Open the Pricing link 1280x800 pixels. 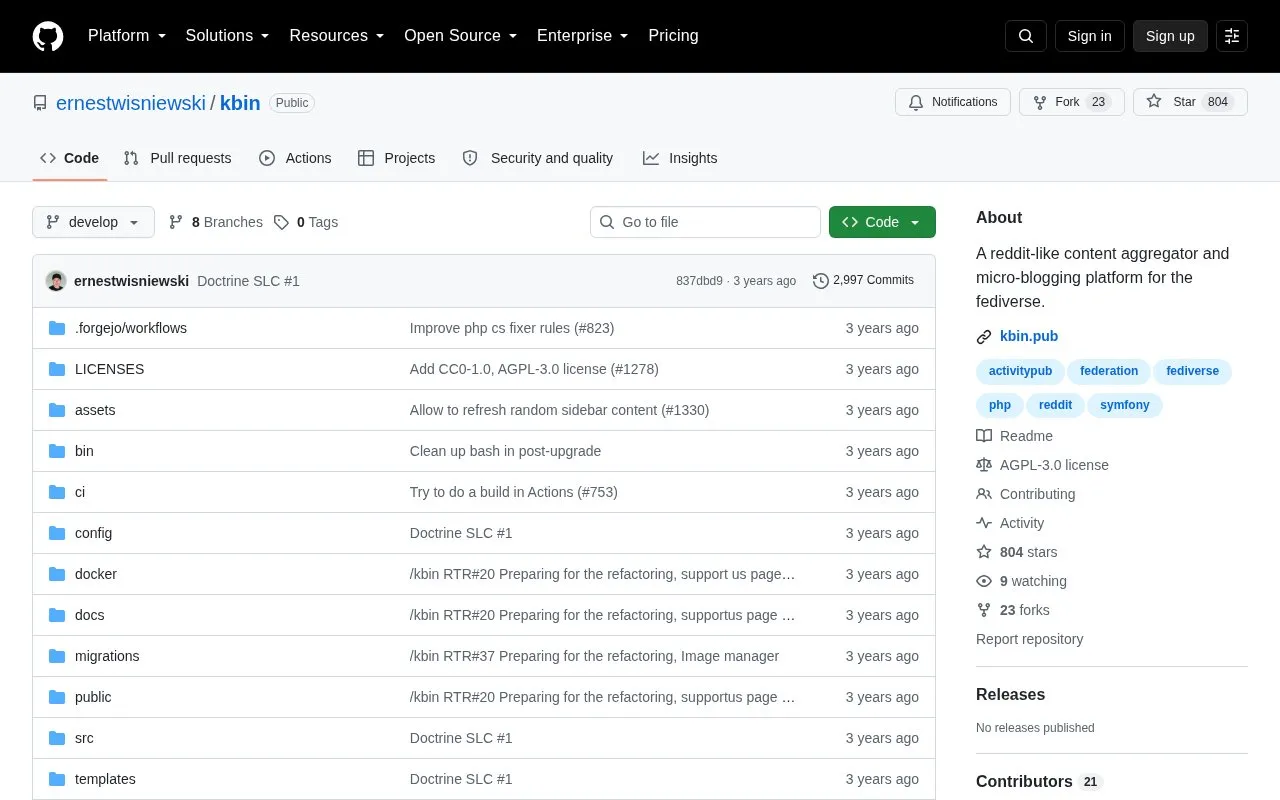point(673,36)
